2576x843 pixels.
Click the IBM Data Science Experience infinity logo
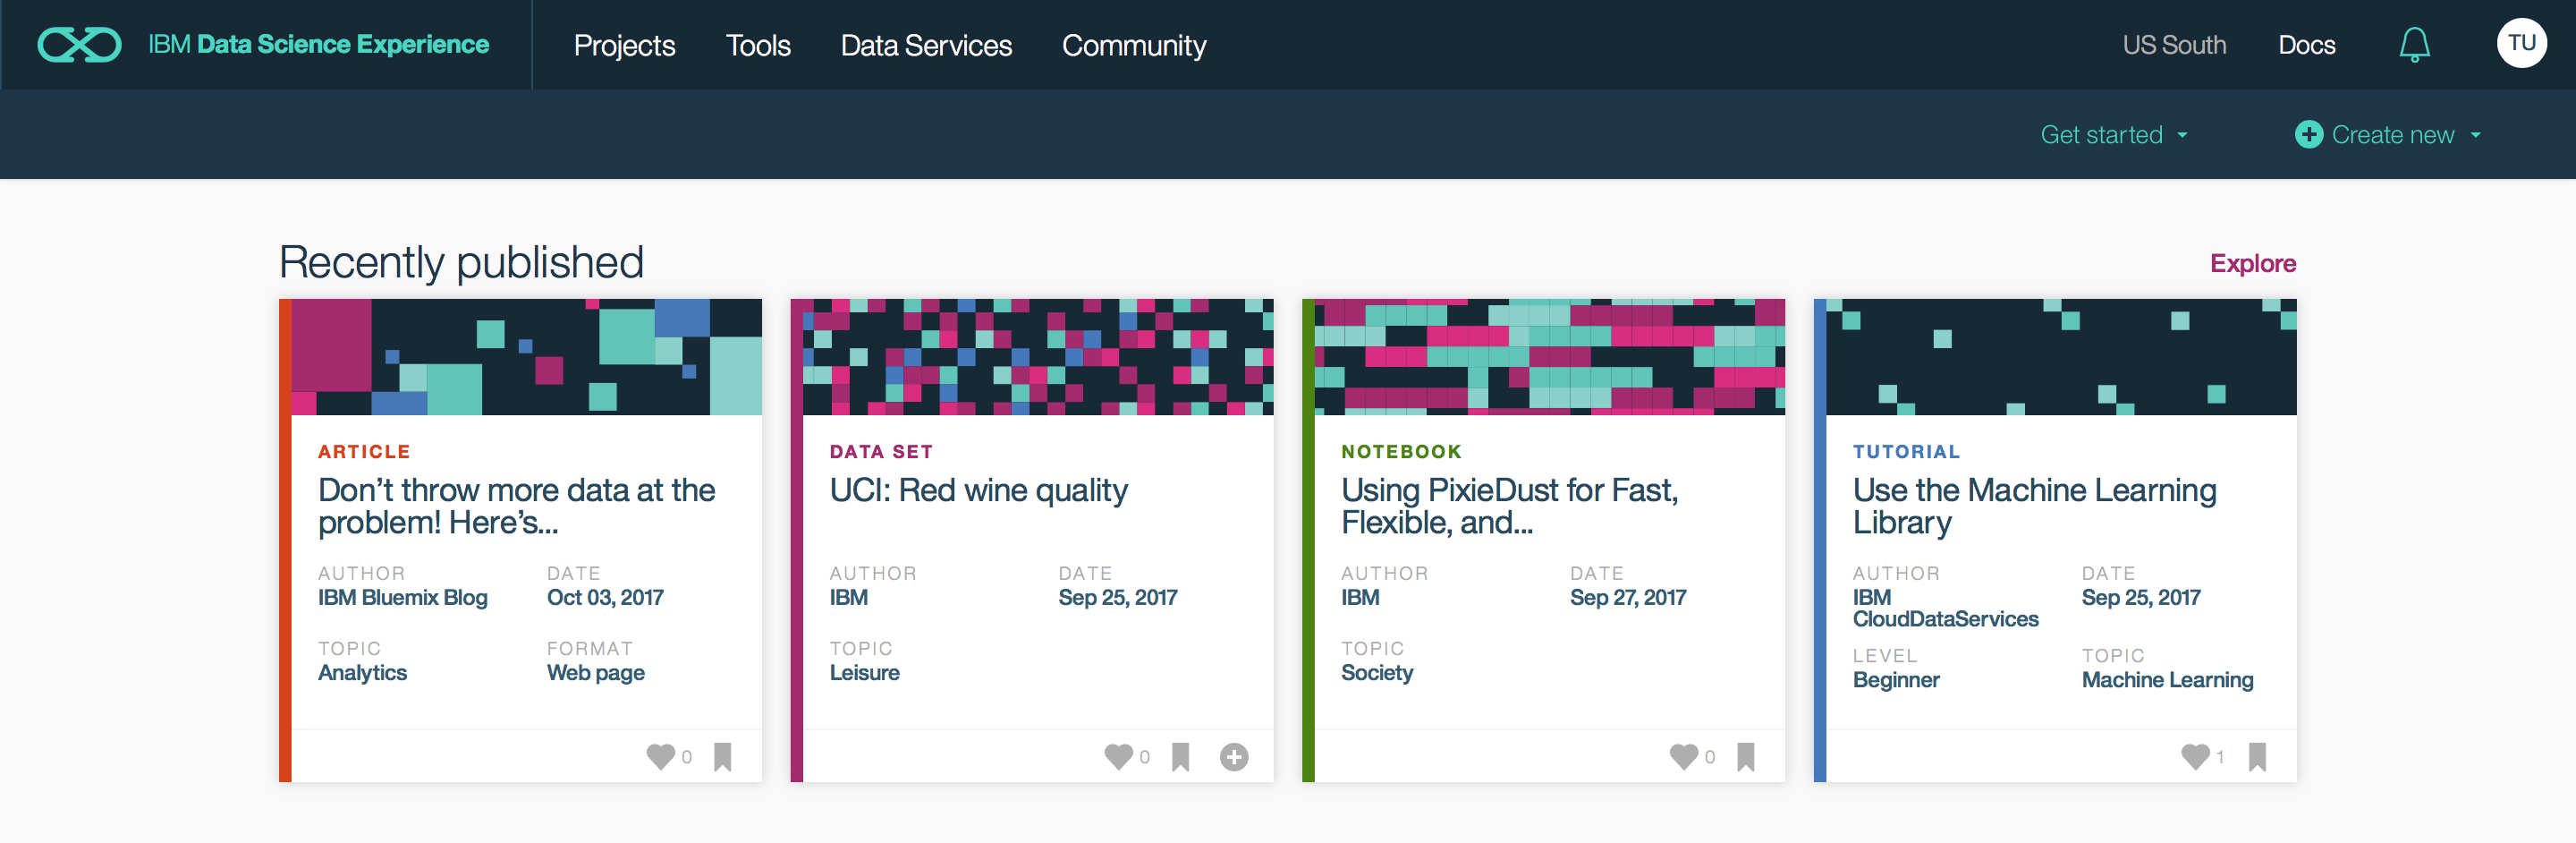pyautogui.click(x=79, y=45)
